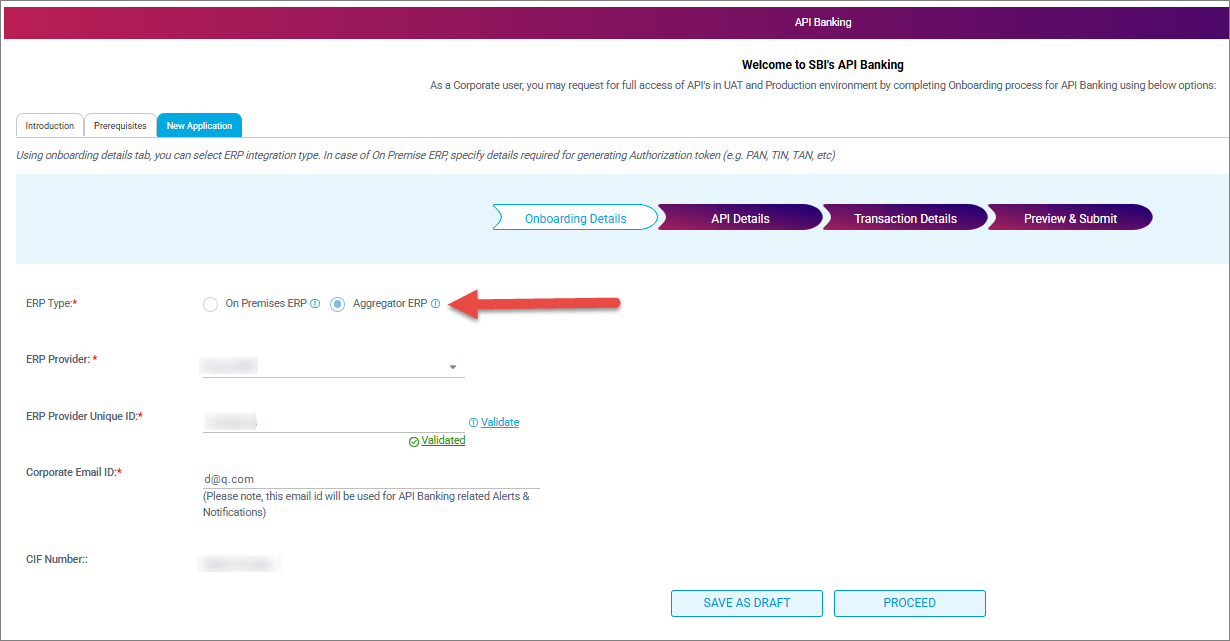Go to the Preview & Submit step

pyautogui.click(x=1070, y=218)
